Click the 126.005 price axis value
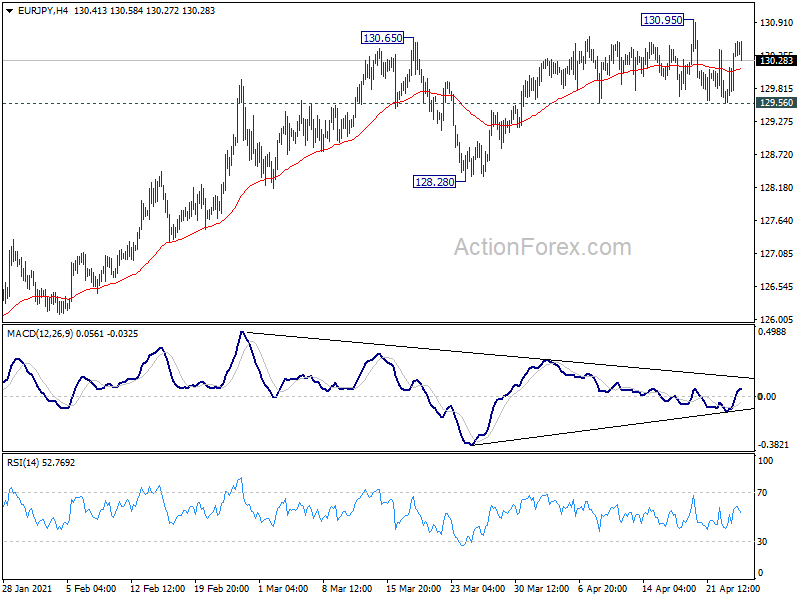The width and height of the screenshot is (800, 600). coord(776,319)
